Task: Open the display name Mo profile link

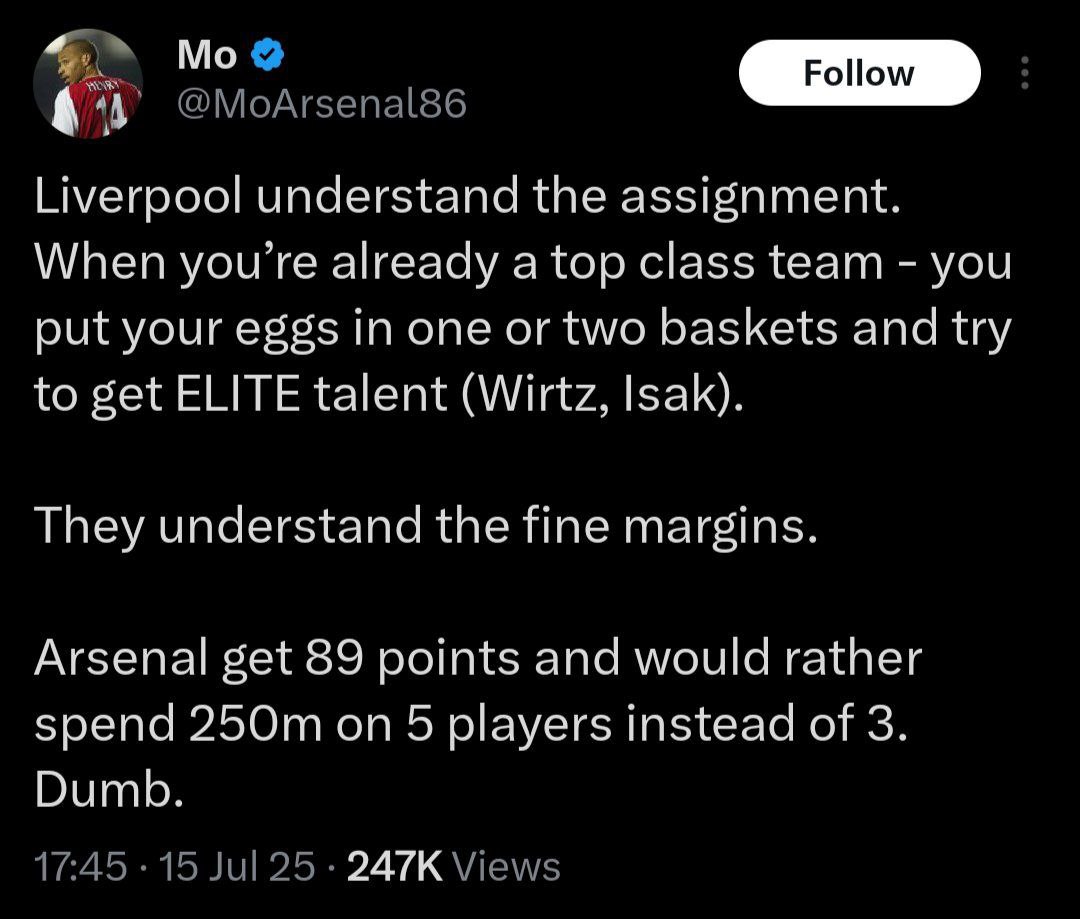Action: 207,57
